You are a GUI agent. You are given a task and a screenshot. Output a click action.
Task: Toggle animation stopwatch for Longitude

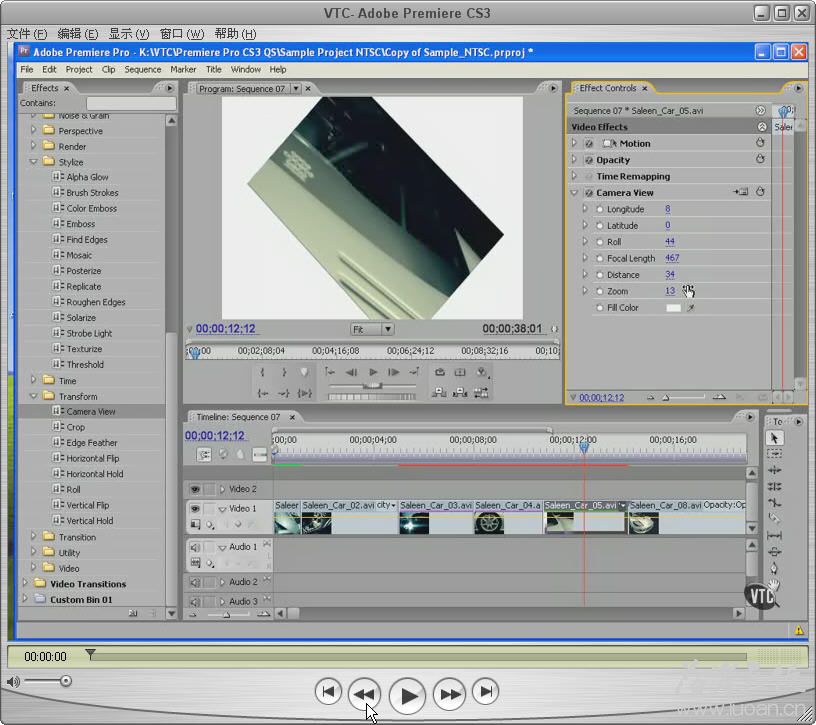click(x=600, y=209)
